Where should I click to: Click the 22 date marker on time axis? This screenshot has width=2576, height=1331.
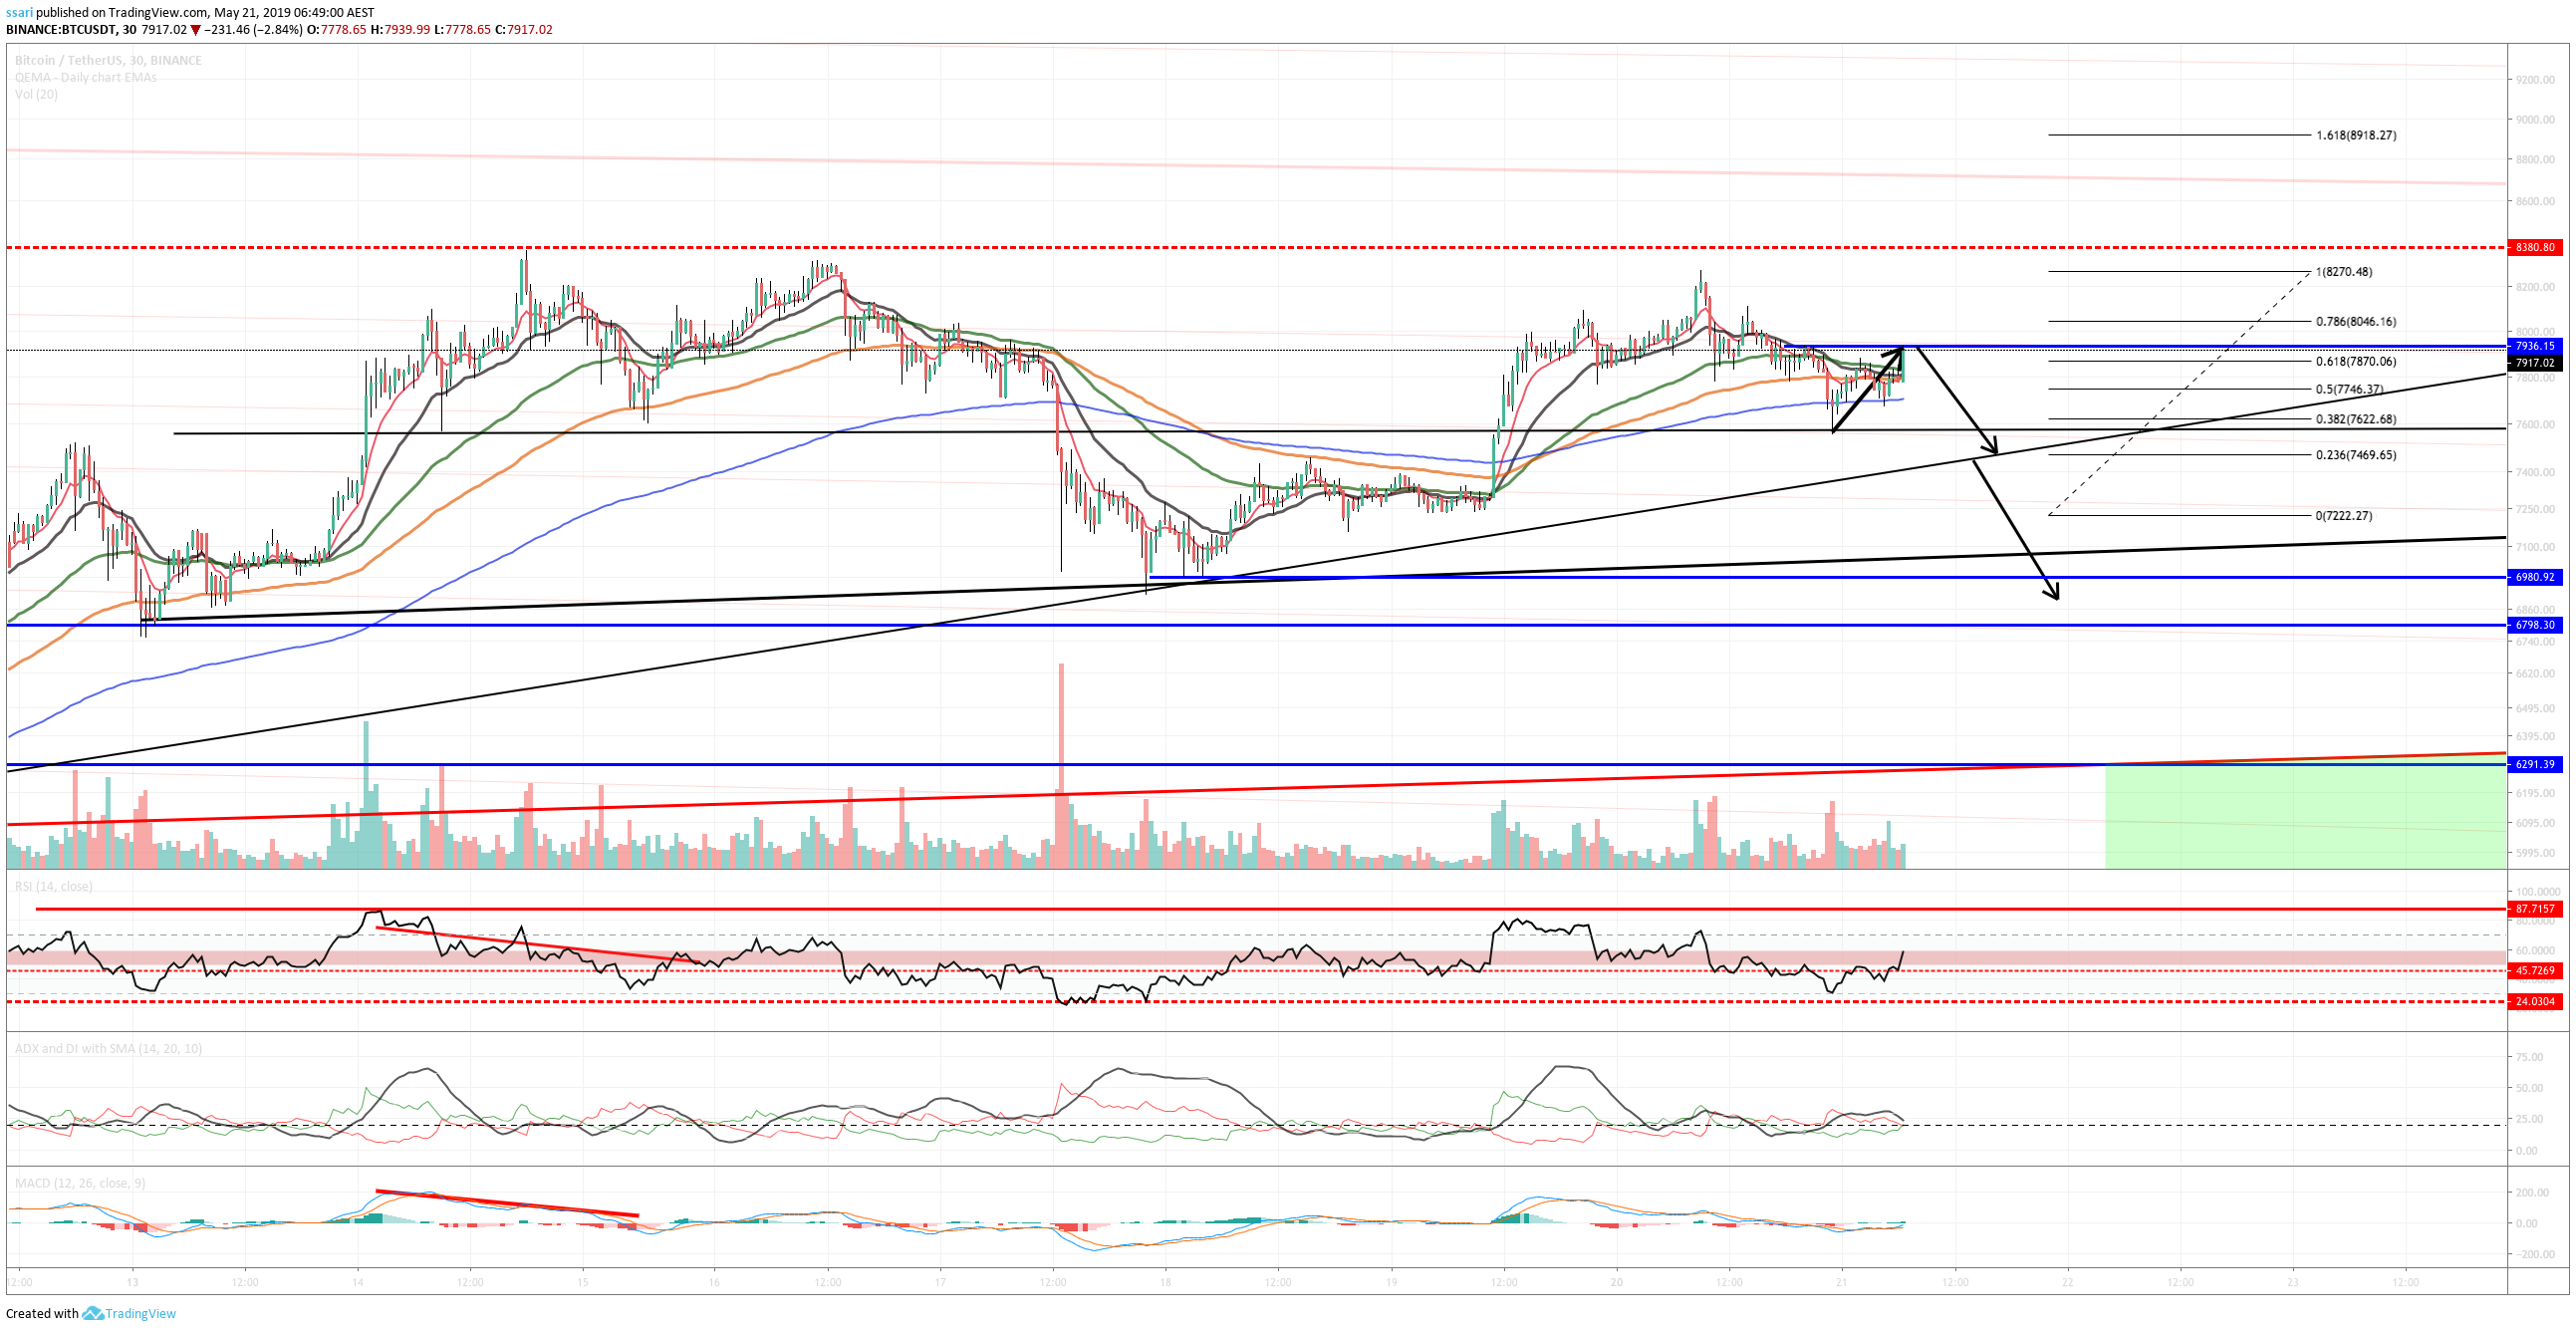(x=2067, y=1282)
